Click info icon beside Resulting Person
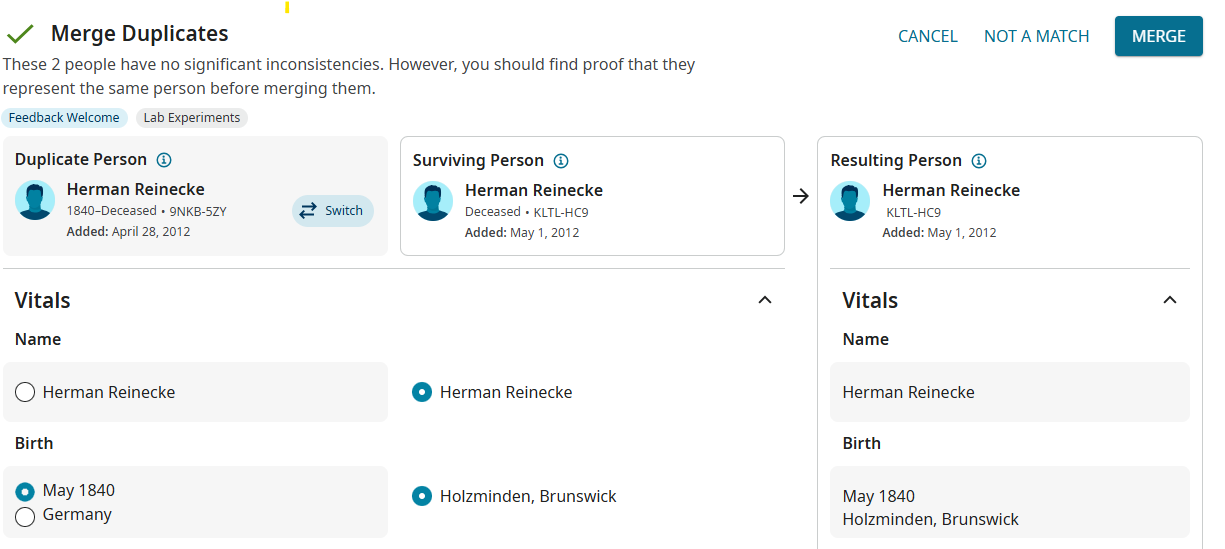The width and height of the screenshot is (1225, 549). click(x=979, y=161)
